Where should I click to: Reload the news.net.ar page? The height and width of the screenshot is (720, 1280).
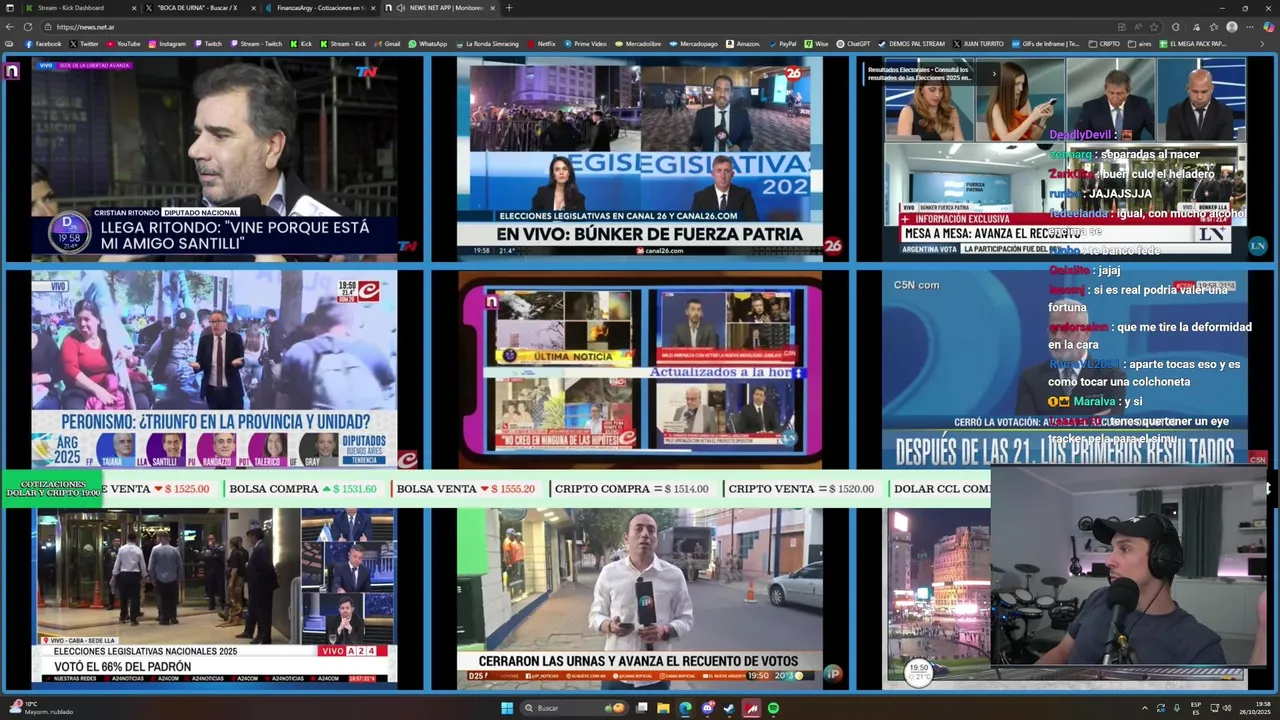pos(28,27)
